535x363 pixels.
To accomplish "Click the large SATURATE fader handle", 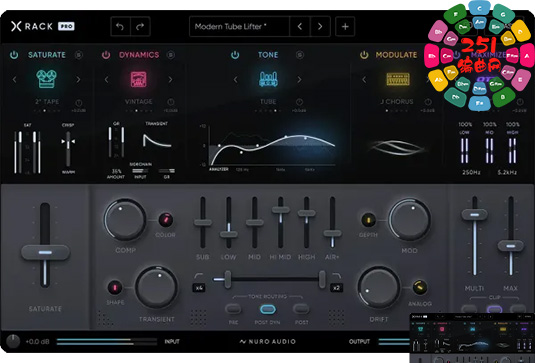I will [x=45, y=252].
